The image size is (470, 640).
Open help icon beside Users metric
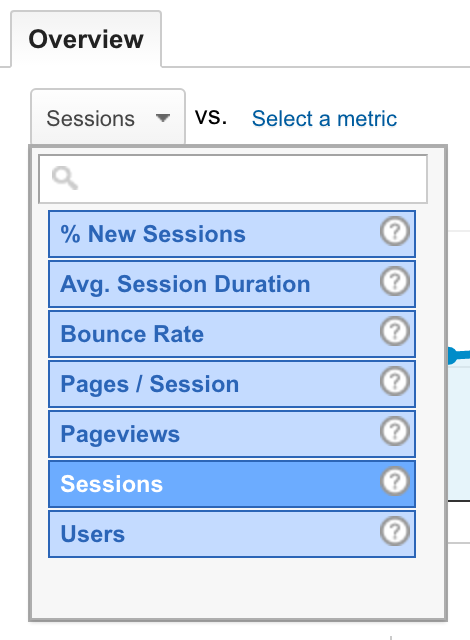coord(395,531)
